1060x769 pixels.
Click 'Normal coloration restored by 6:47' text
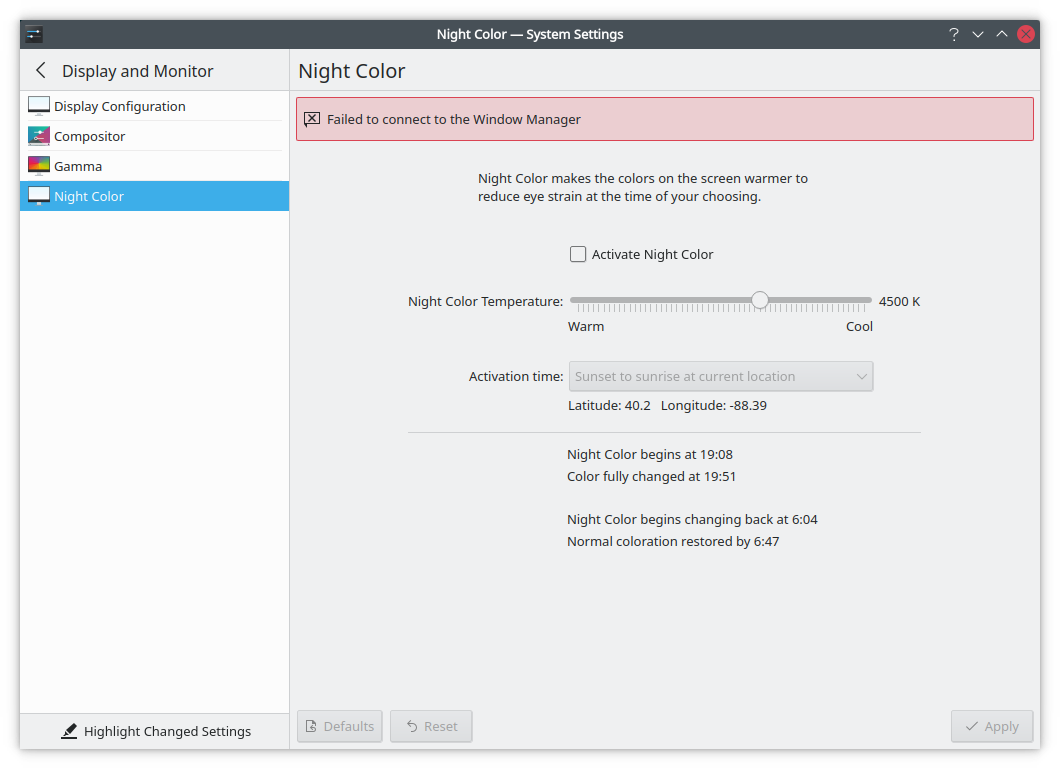673,541
